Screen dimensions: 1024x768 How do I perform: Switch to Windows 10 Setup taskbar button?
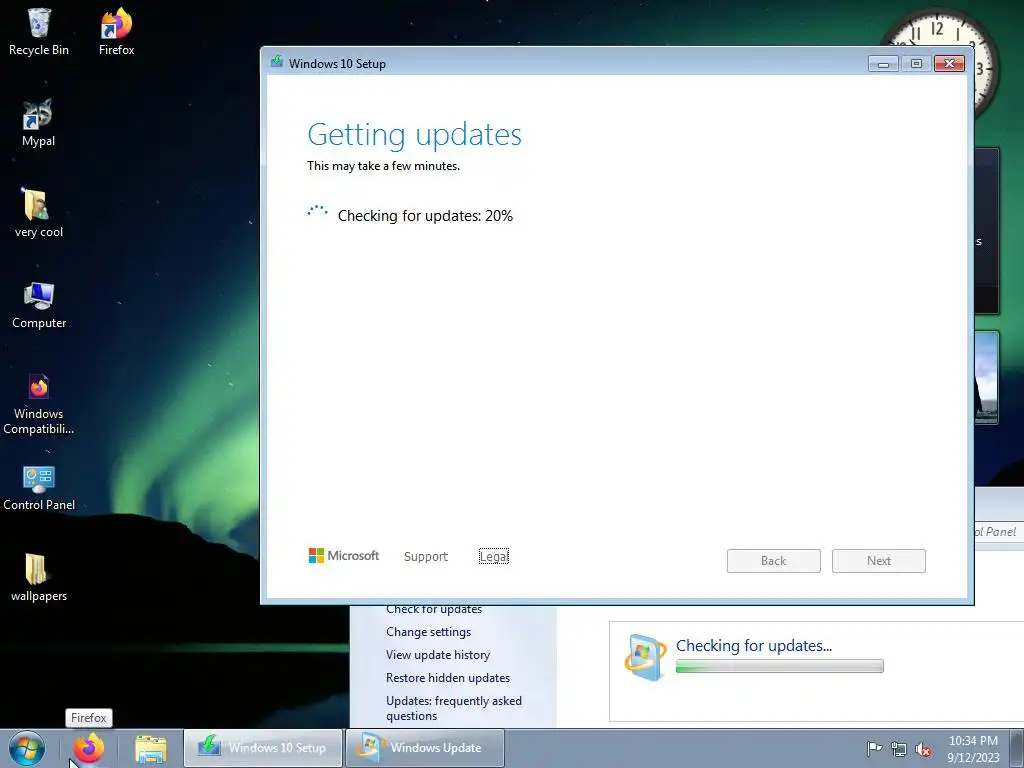[263, 748]
